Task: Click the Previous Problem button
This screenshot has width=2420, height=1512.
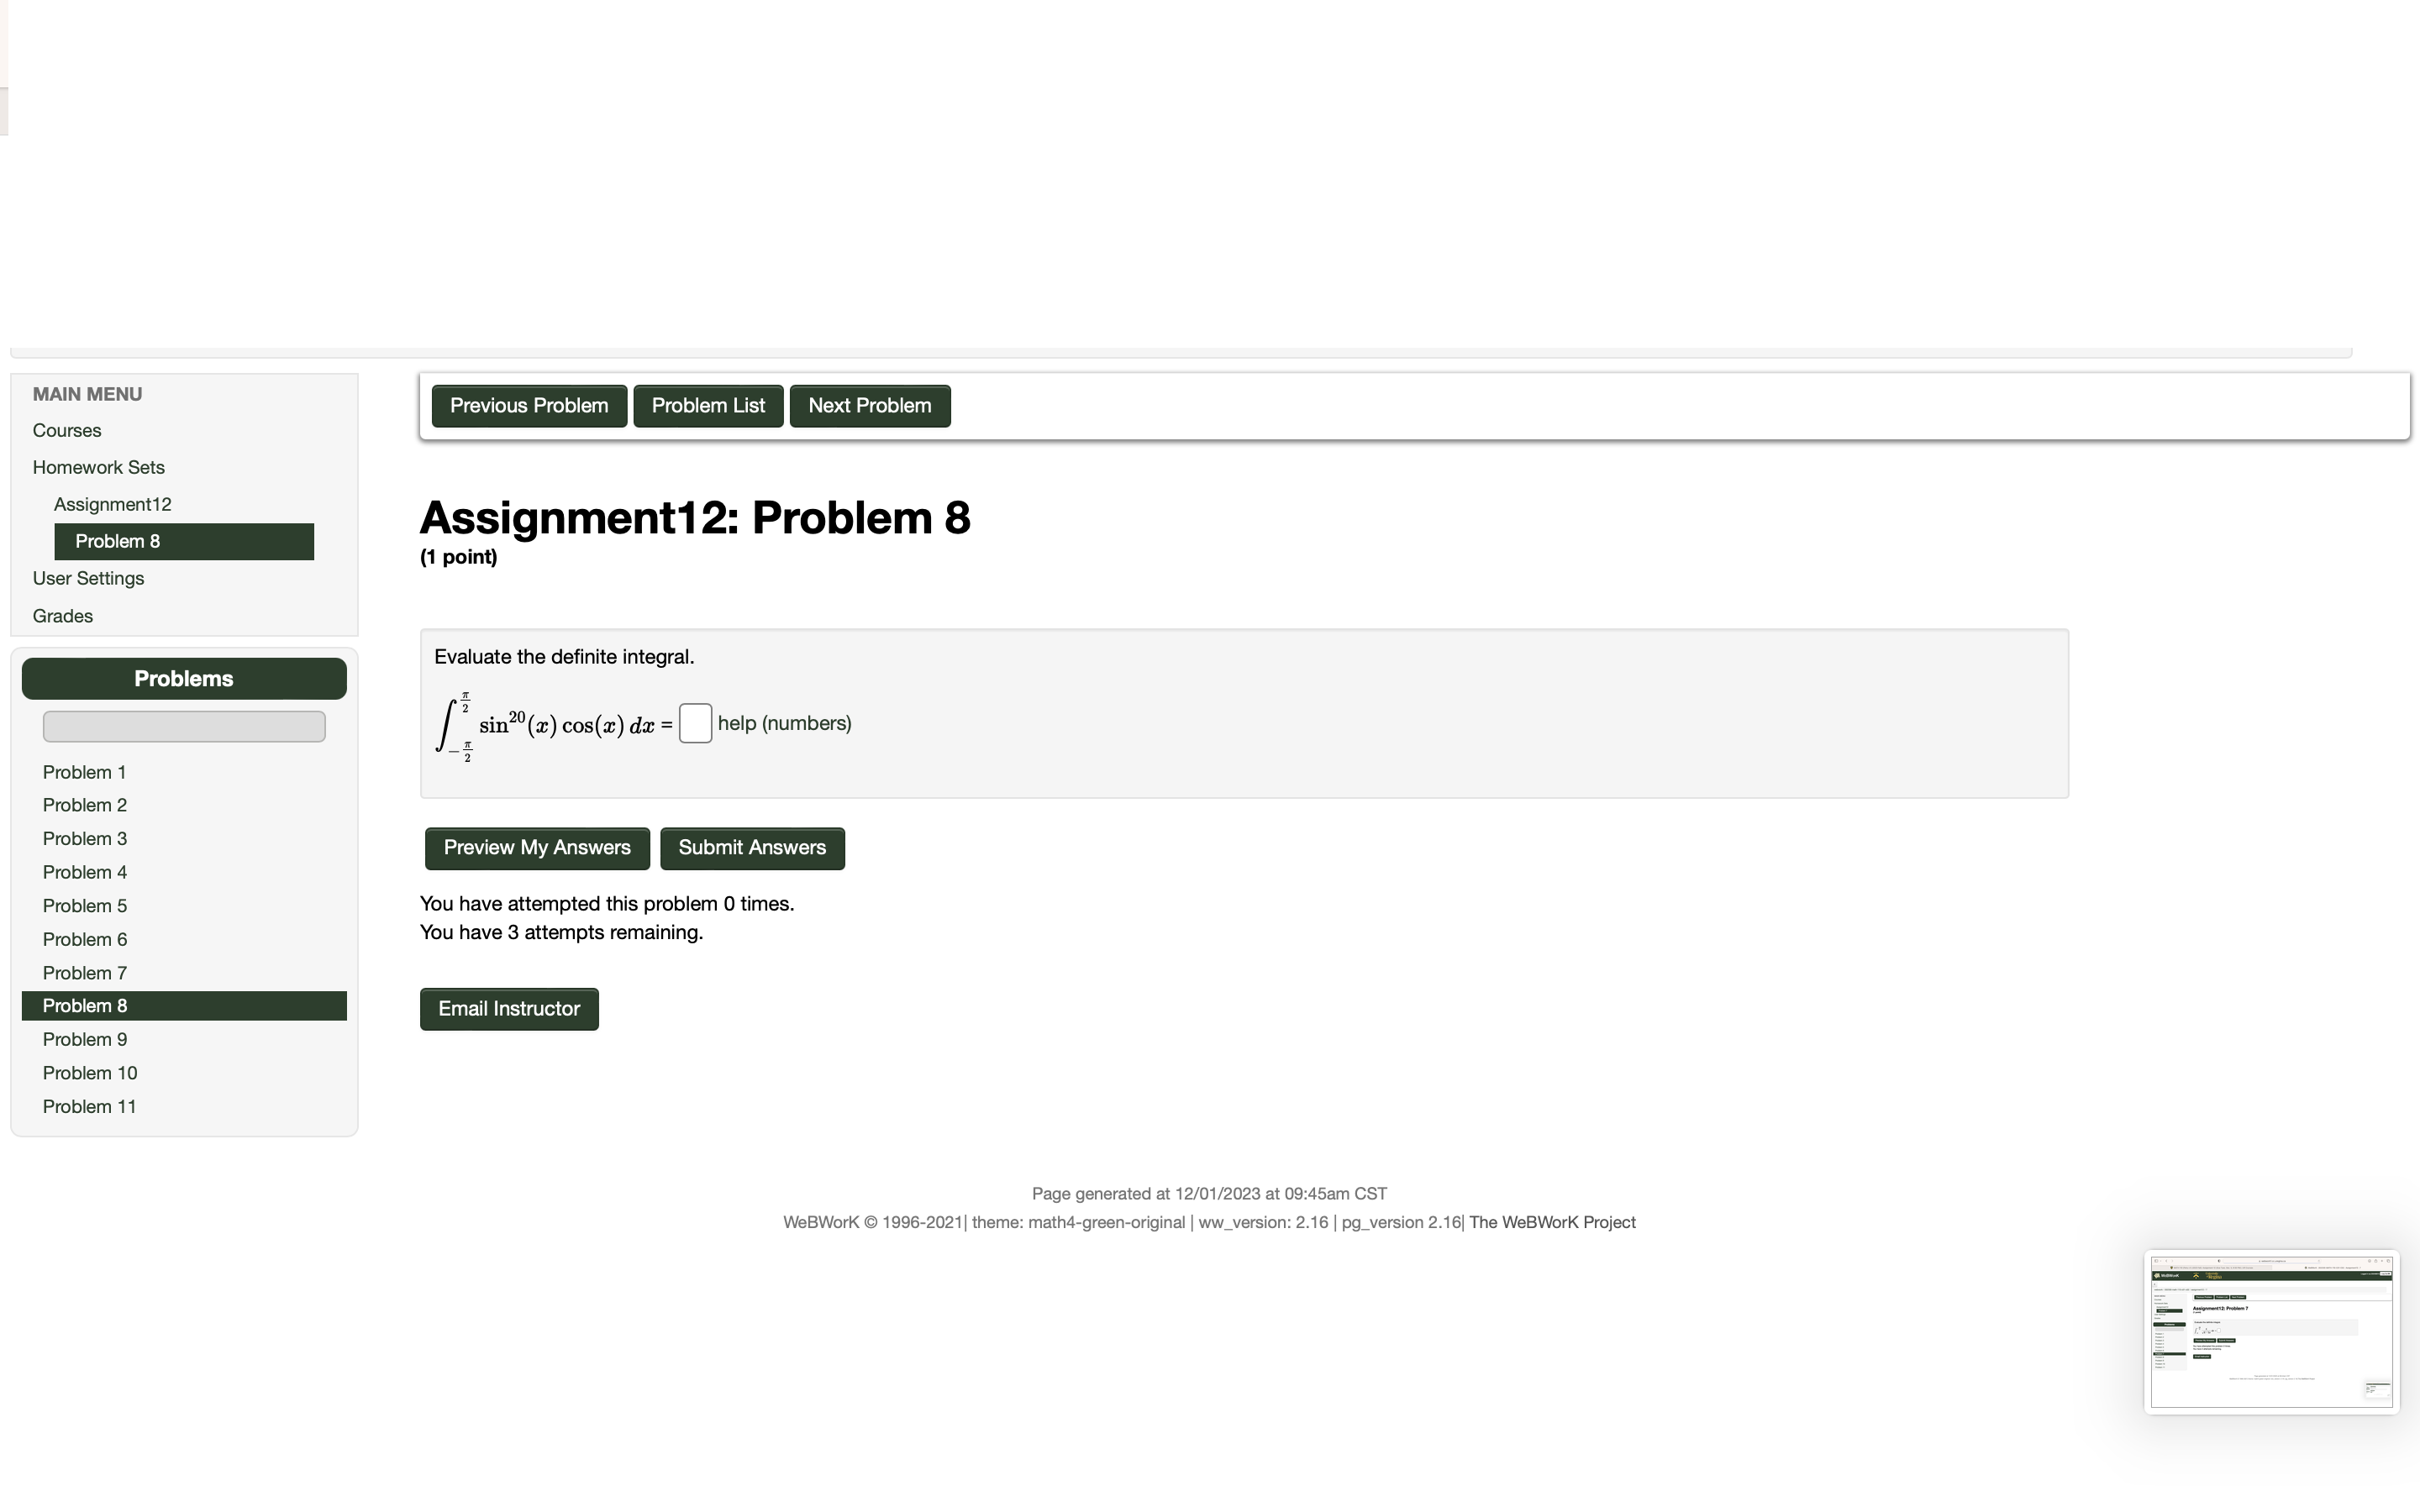Action: tap(529, 406)
